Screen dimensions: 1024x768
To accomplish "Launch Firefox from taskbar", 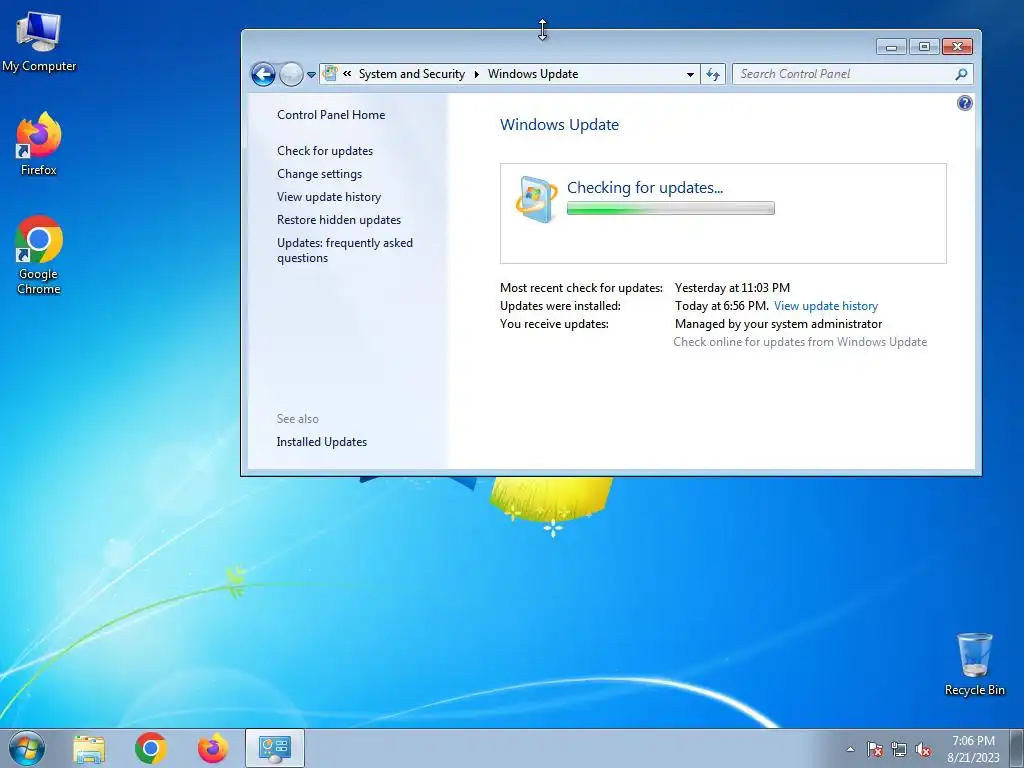I will click(213, 748).
